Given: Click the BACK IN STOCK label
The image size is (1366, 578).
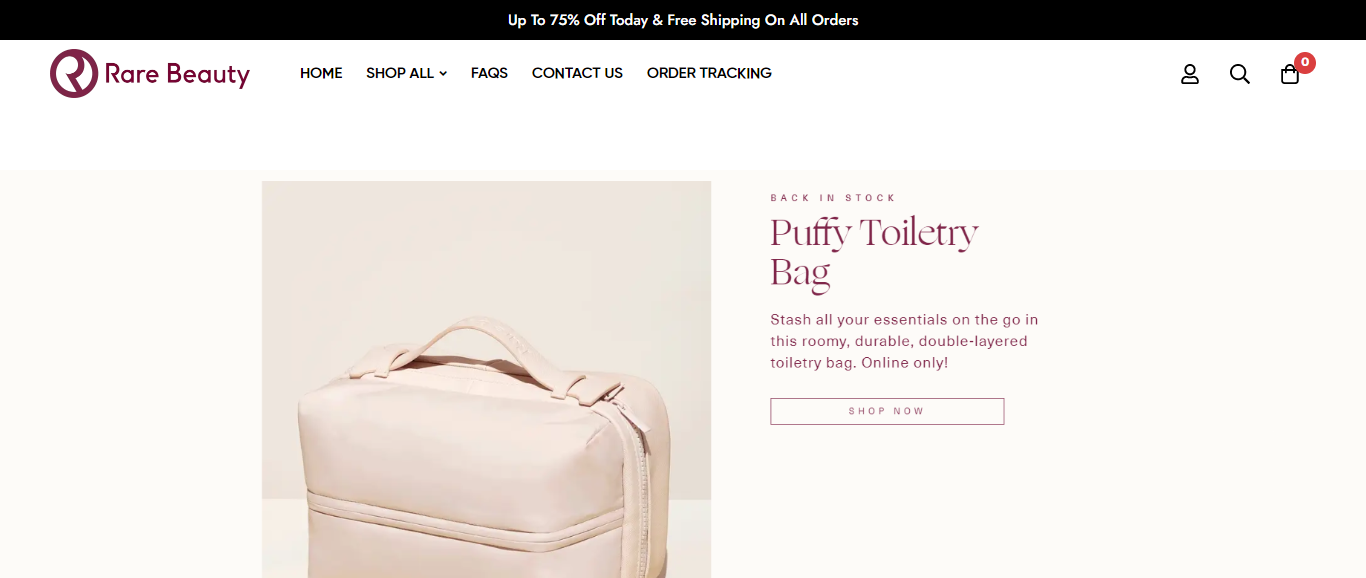Looking at the screenshot, I should tap(833, 198).
